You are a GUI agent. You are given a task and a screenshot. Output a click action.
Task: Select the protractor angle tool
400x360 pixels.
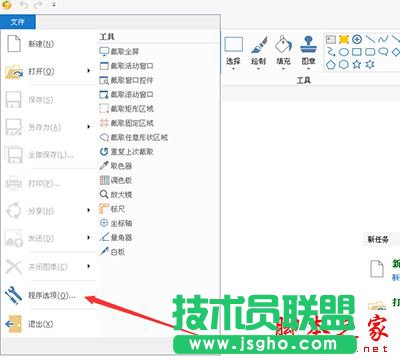[x=116, y=237]
